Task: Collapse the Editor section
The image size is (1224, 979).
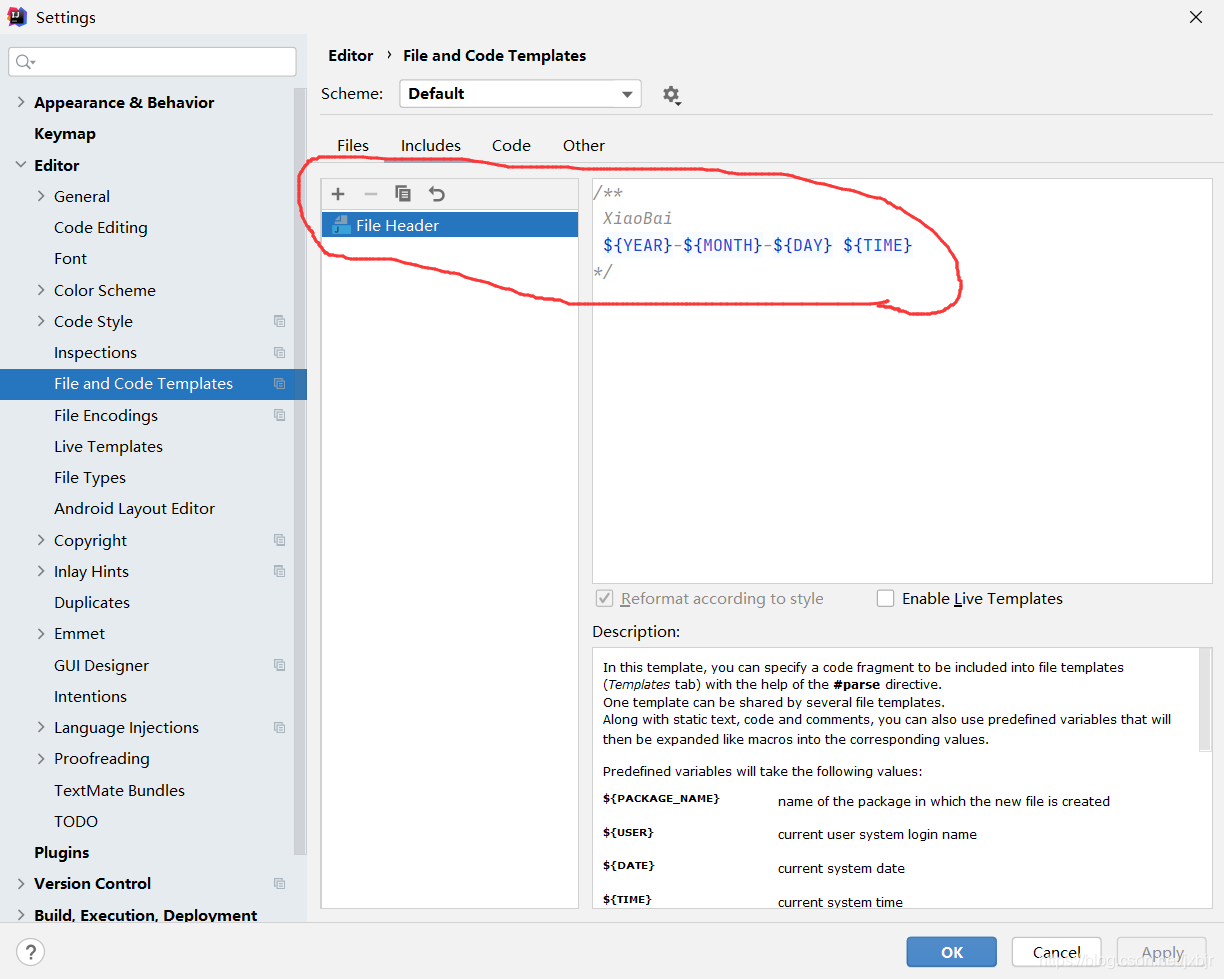Action: point(21,165)
